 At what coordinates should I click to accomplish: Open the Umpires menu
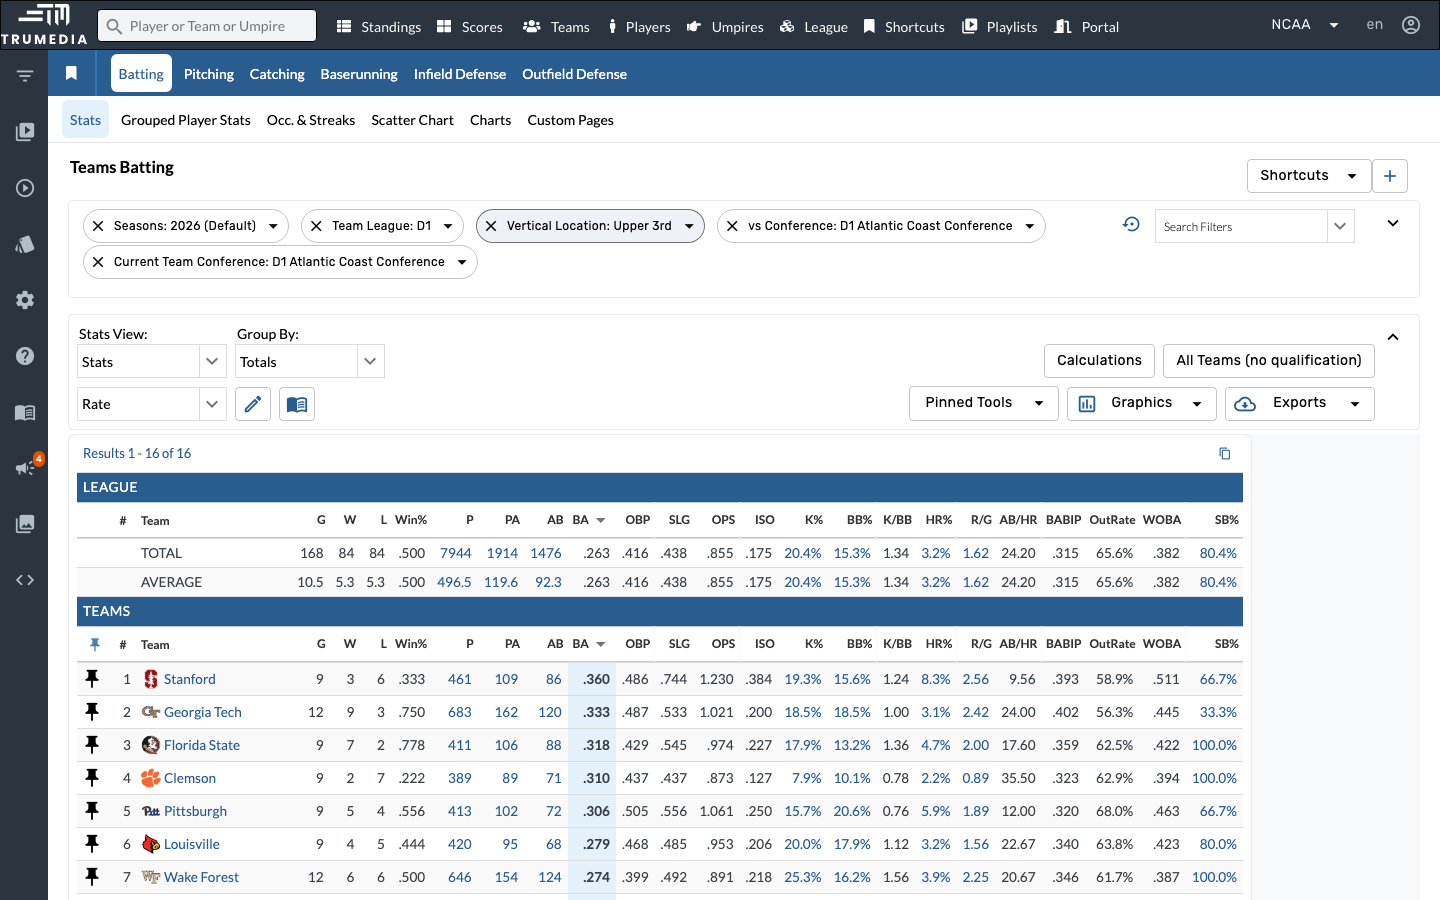point(725,27)
